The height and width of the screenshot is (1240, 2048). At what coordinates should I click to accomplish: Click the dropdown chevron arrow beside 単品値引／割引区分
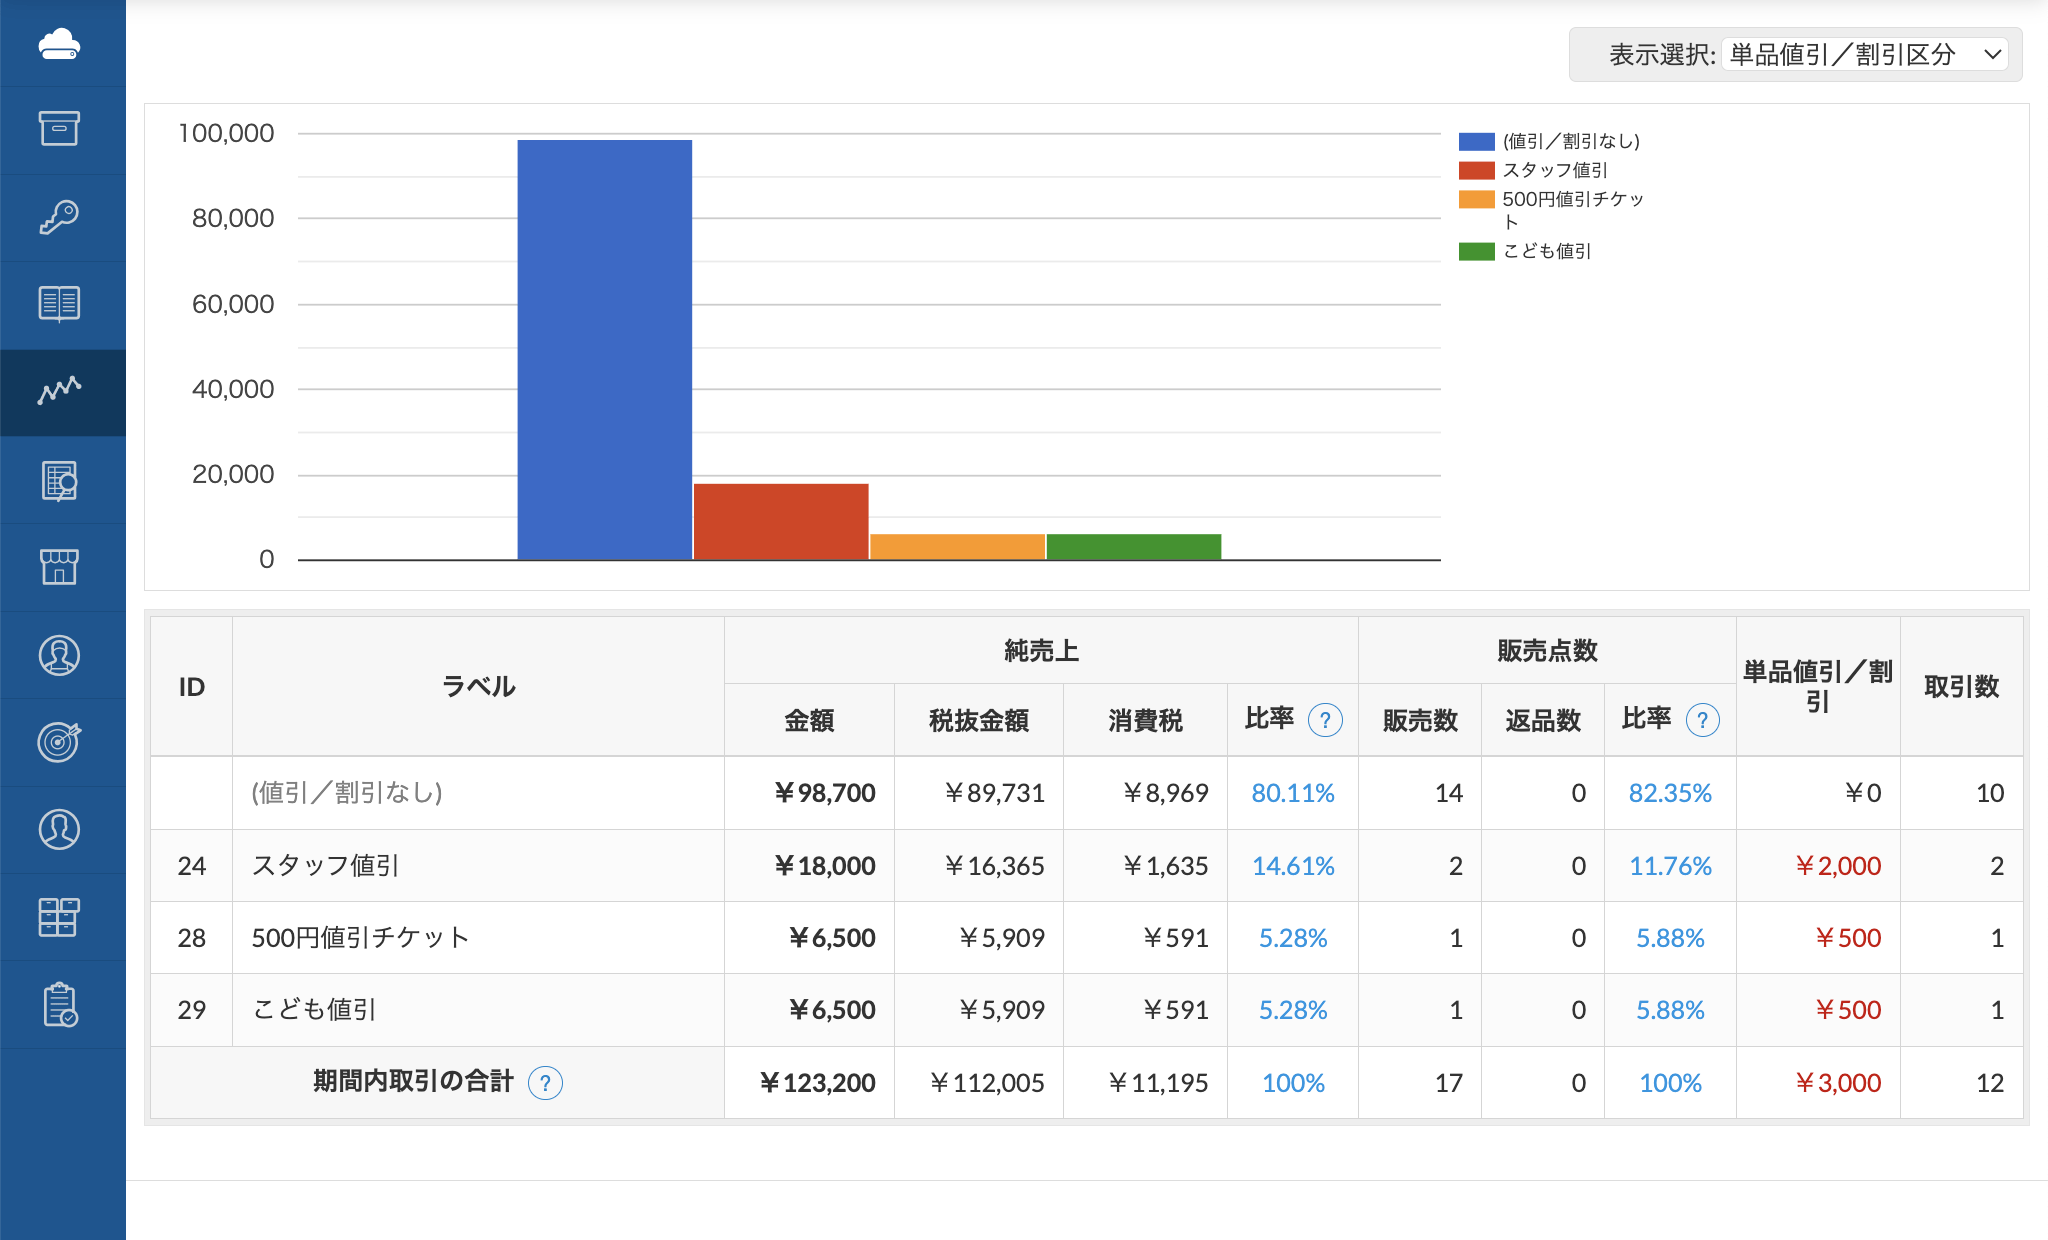1992,54
